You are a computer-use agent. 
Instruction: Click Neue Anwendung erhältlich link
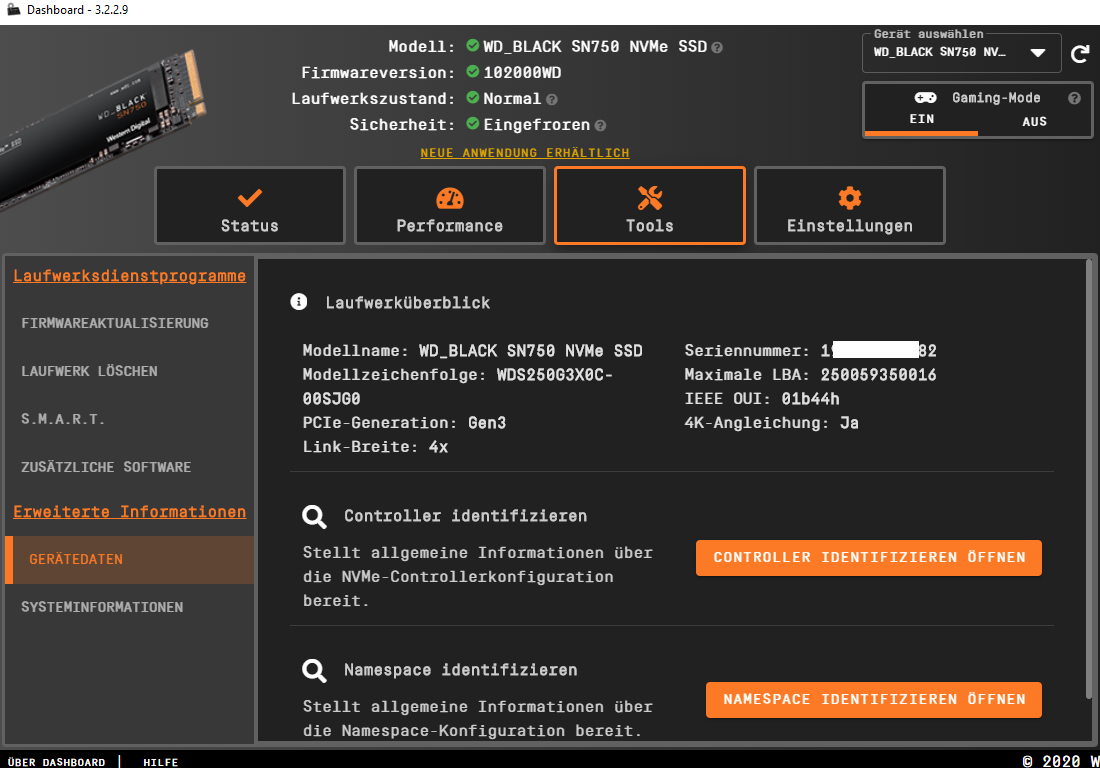[x=525, y=153]
